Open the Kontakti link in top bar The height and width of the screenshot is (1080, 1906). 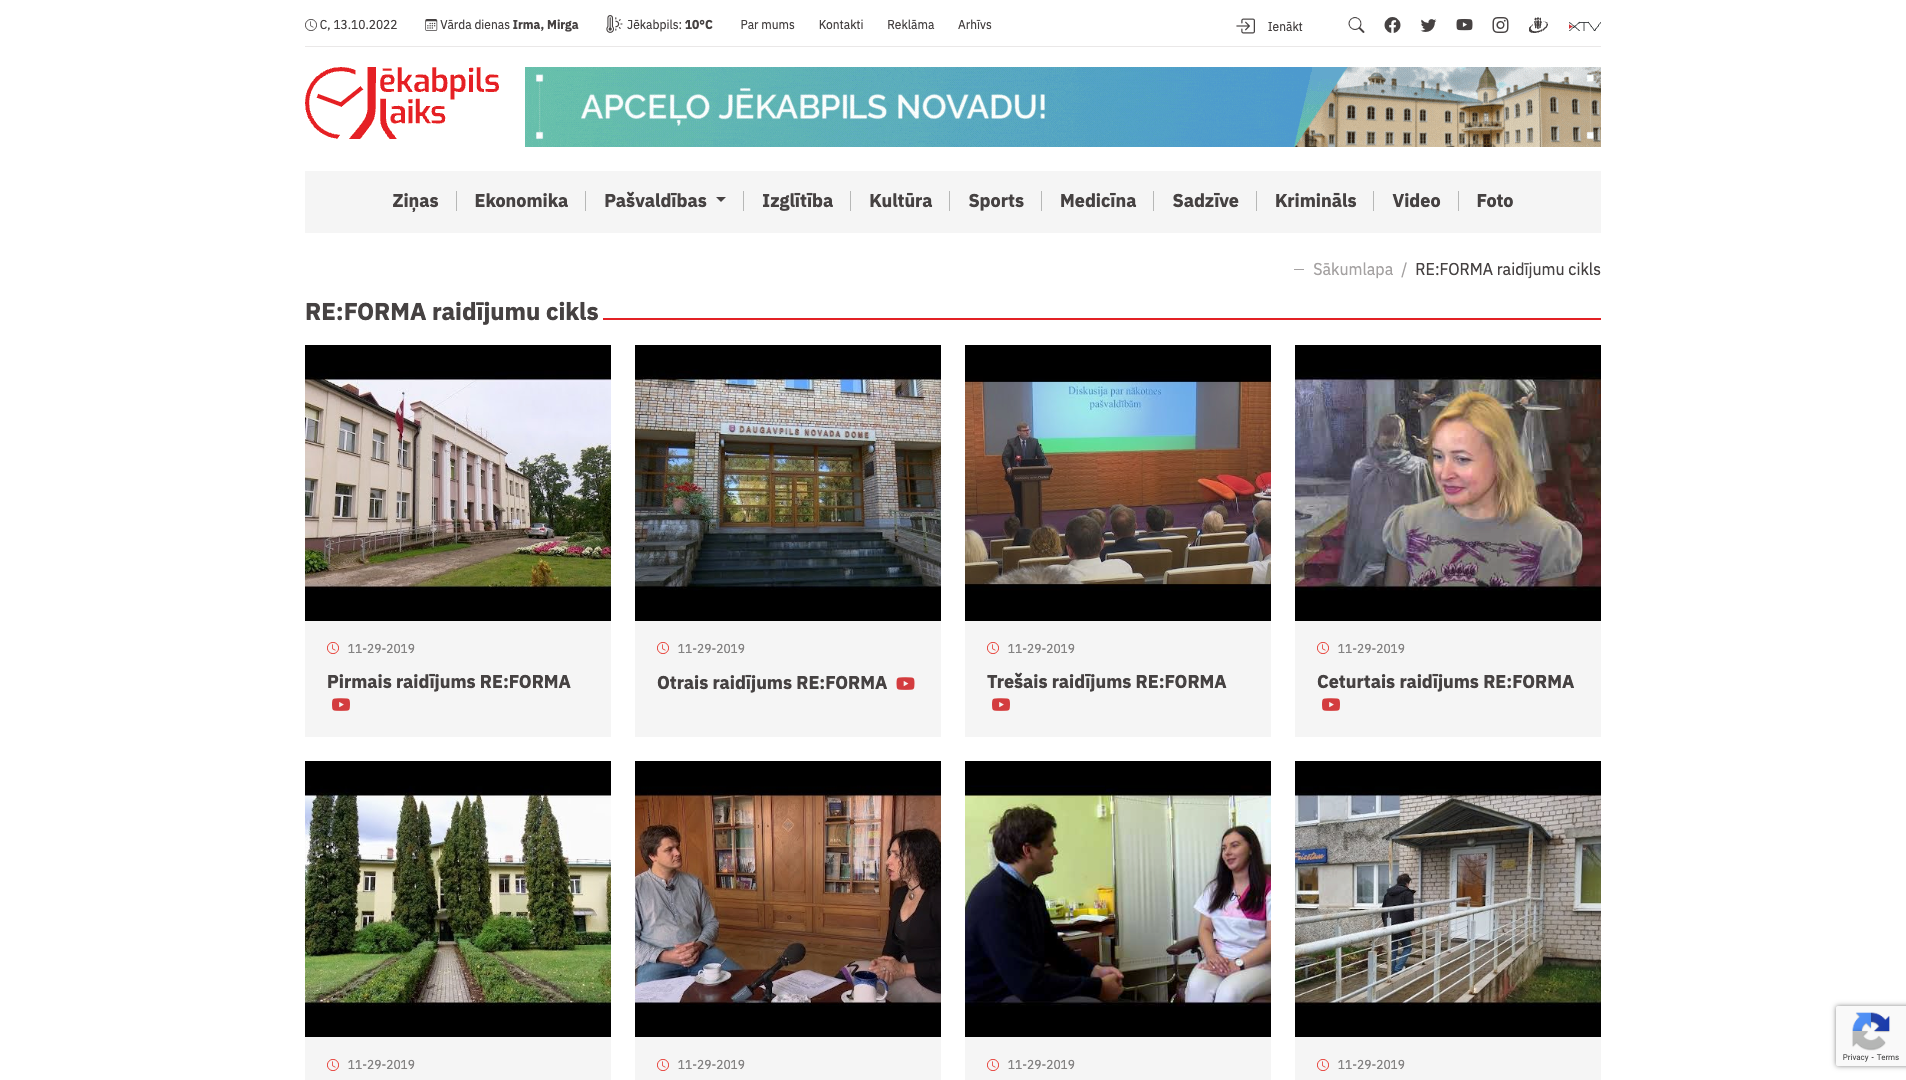(x=840, y=25)
